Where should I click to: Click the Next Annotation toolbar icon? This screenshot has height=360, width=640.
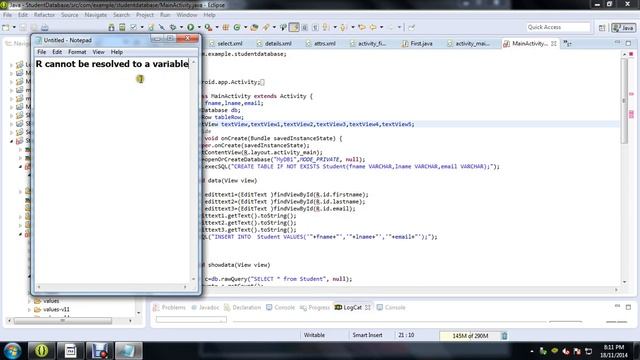tap(326, 27)
